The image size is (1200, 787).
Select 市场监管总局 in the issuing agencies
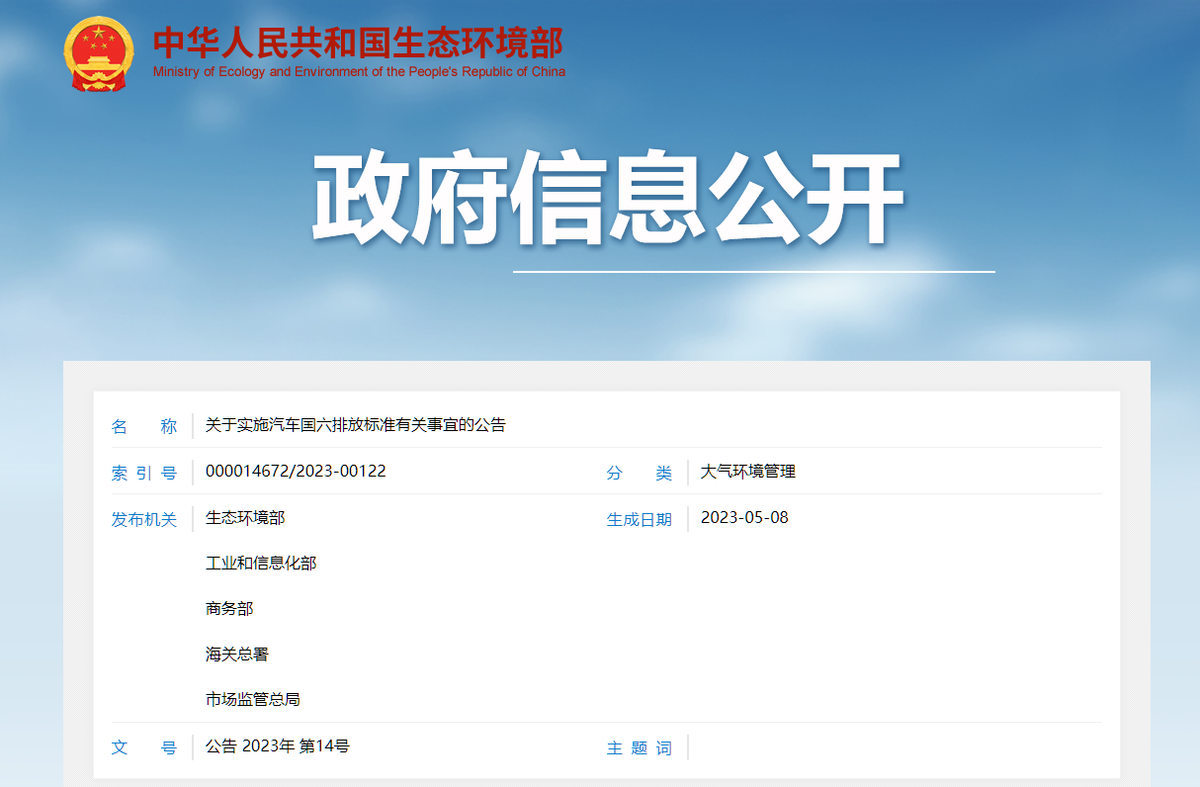(253, 700)
